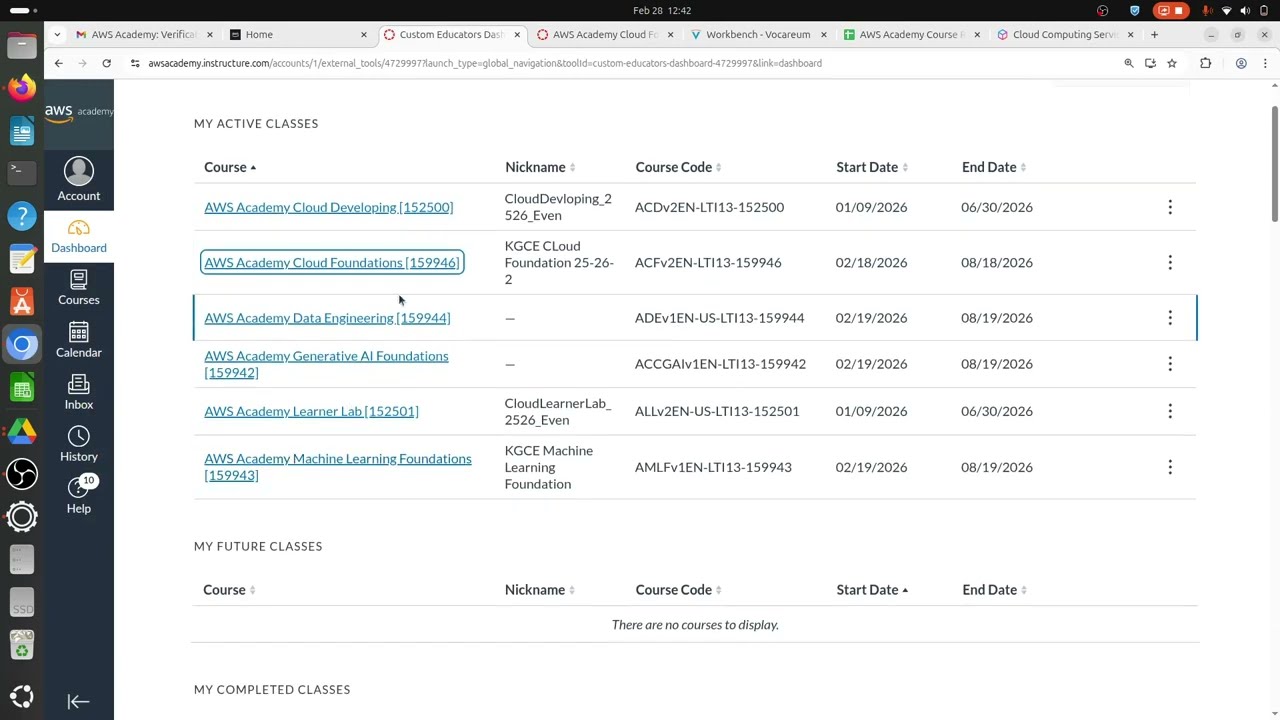Open the tab search dropdown in Chrome
The width and height of the screenshot is (1280, 720).
click(x=57, y=34)
